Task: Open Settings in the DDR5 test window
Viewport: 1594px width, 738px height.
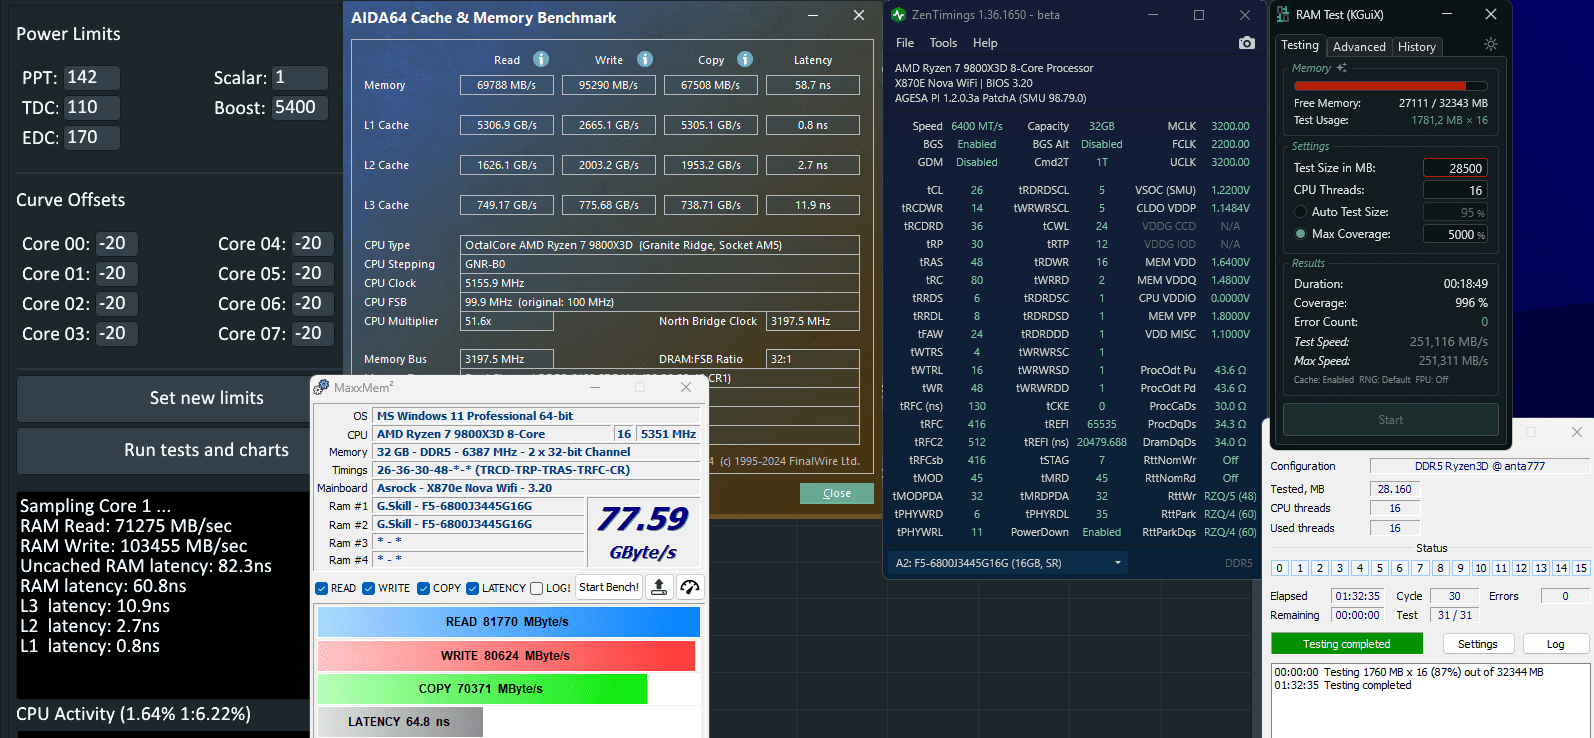Action: (1478, 644)
